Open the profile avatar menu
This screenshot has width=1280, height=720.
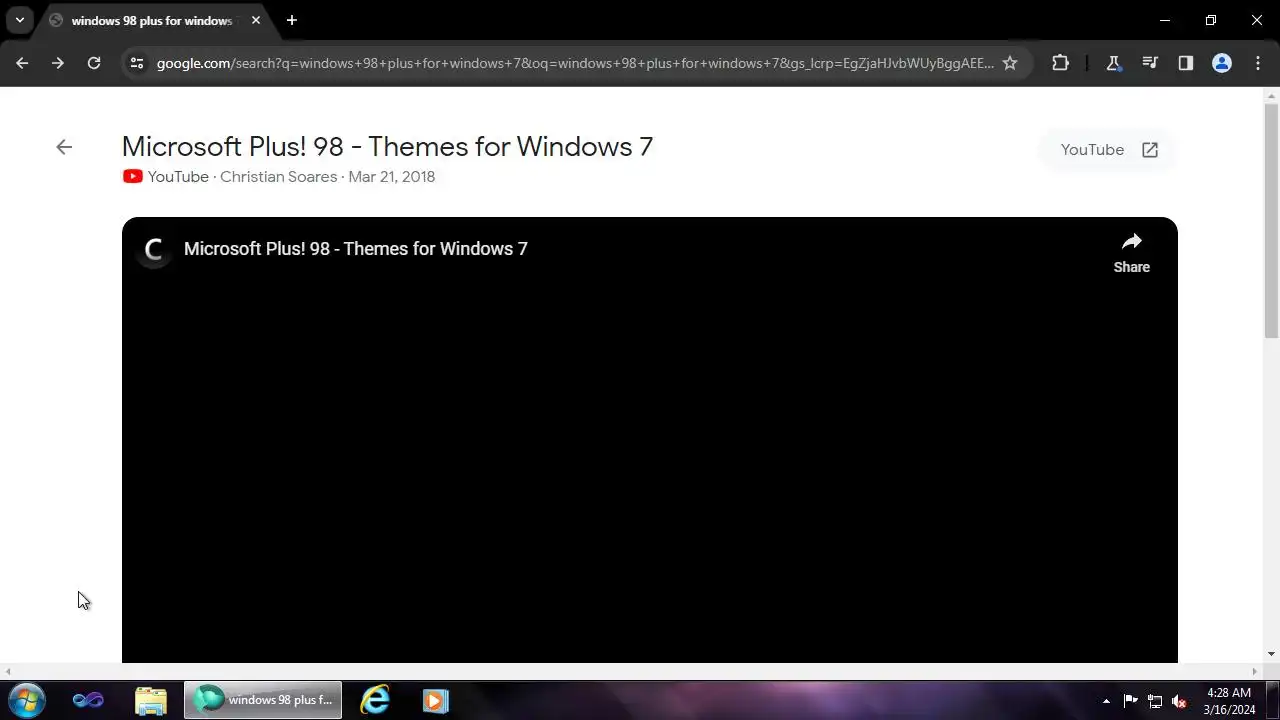pyautogui.click(x=1222, y=63)
